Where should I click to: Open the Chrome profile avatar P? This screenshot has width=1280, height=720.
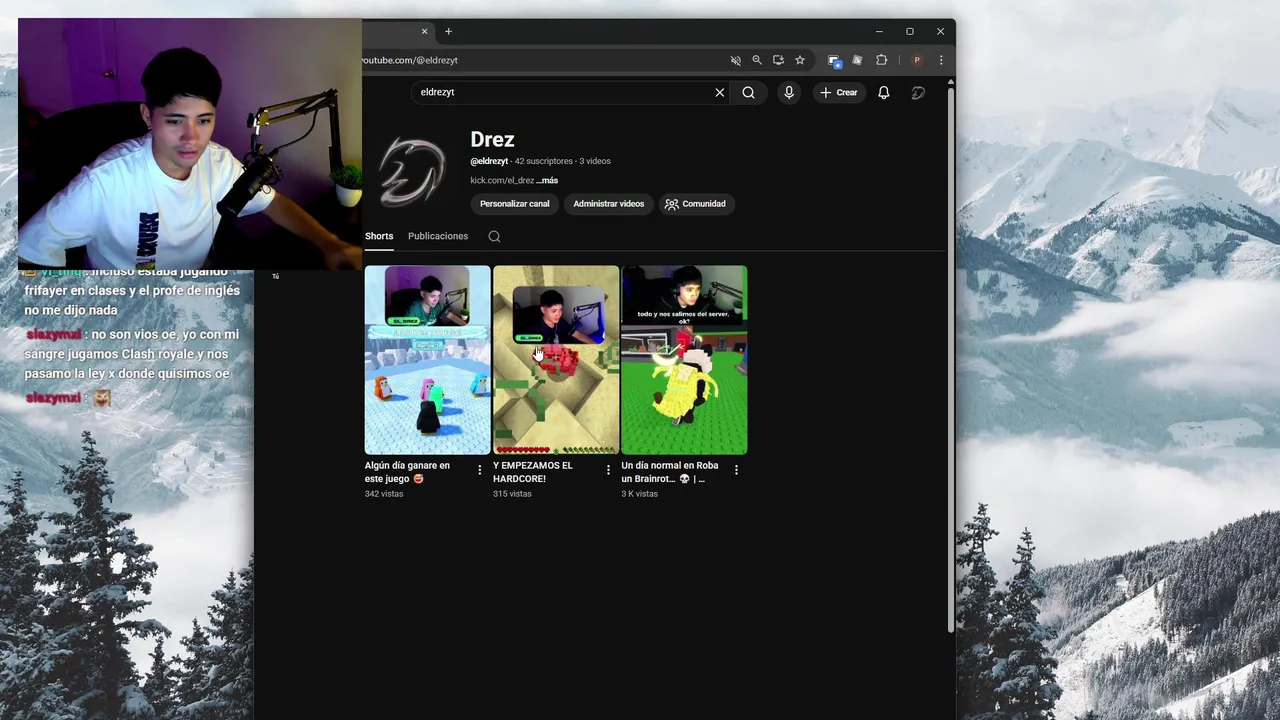pyautogui.click(x=917, y=60)
